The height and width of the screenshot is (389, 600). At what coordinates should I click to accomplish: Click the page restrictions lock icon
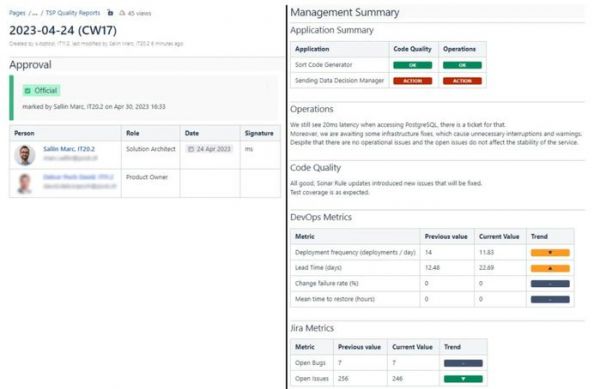pos(110,13)
